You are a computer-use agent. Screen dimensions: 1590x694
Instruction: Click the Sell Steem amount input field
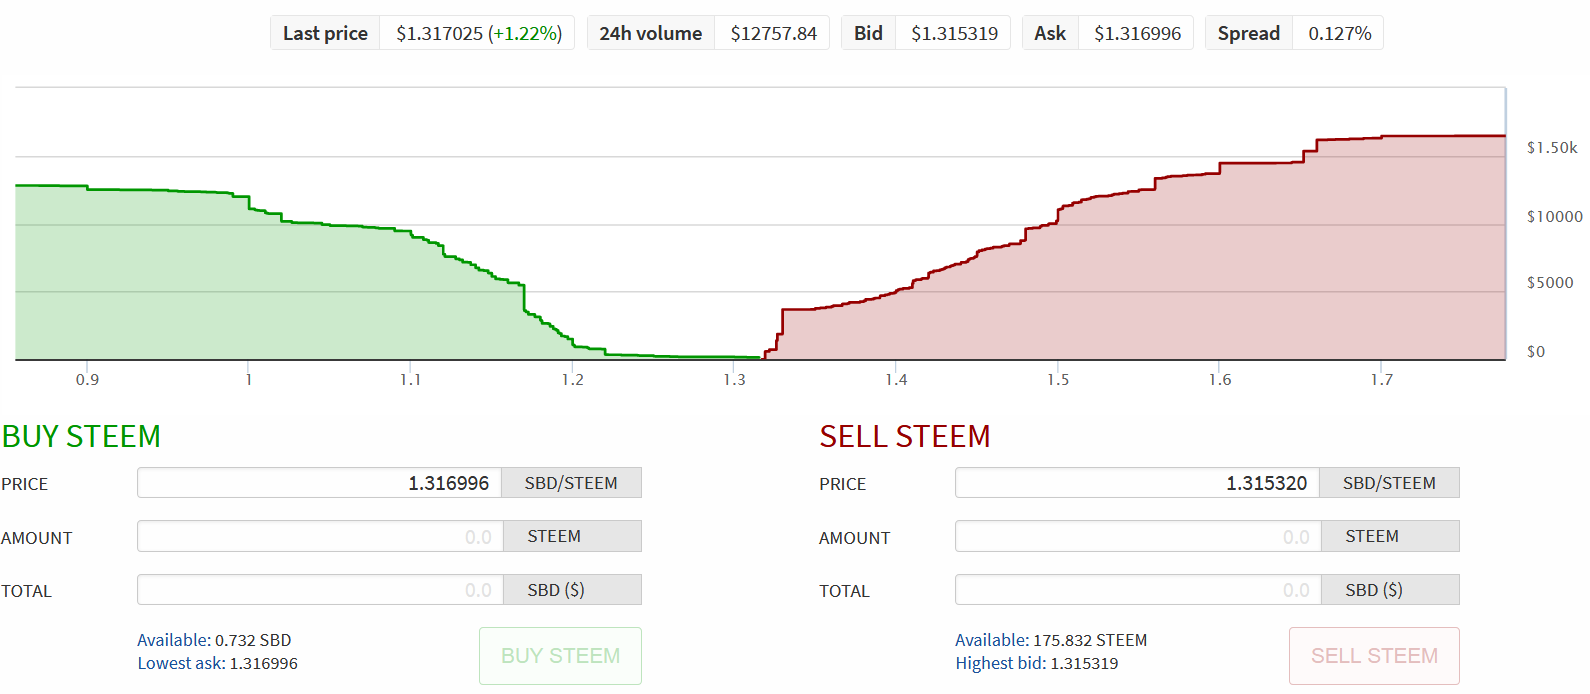pyautogui.click(x=1138, y=536)
